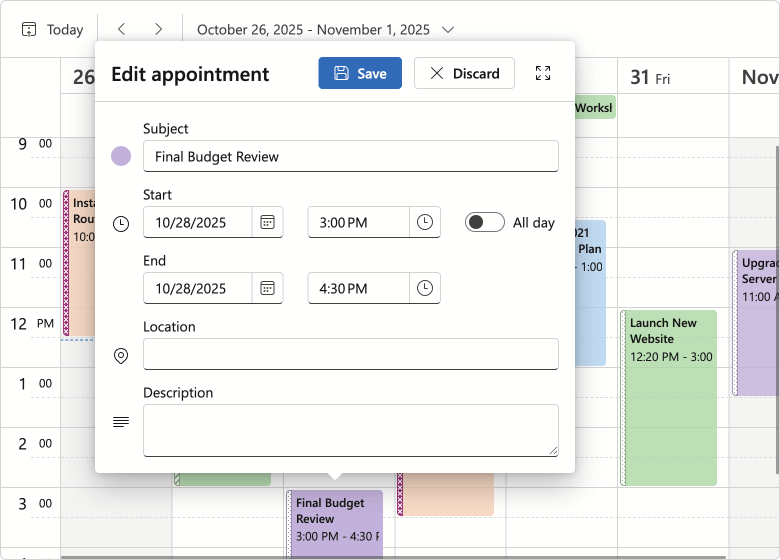Click the Start date field
The image size is (780, 560).
pyautogui.click(x=197, y=222)
